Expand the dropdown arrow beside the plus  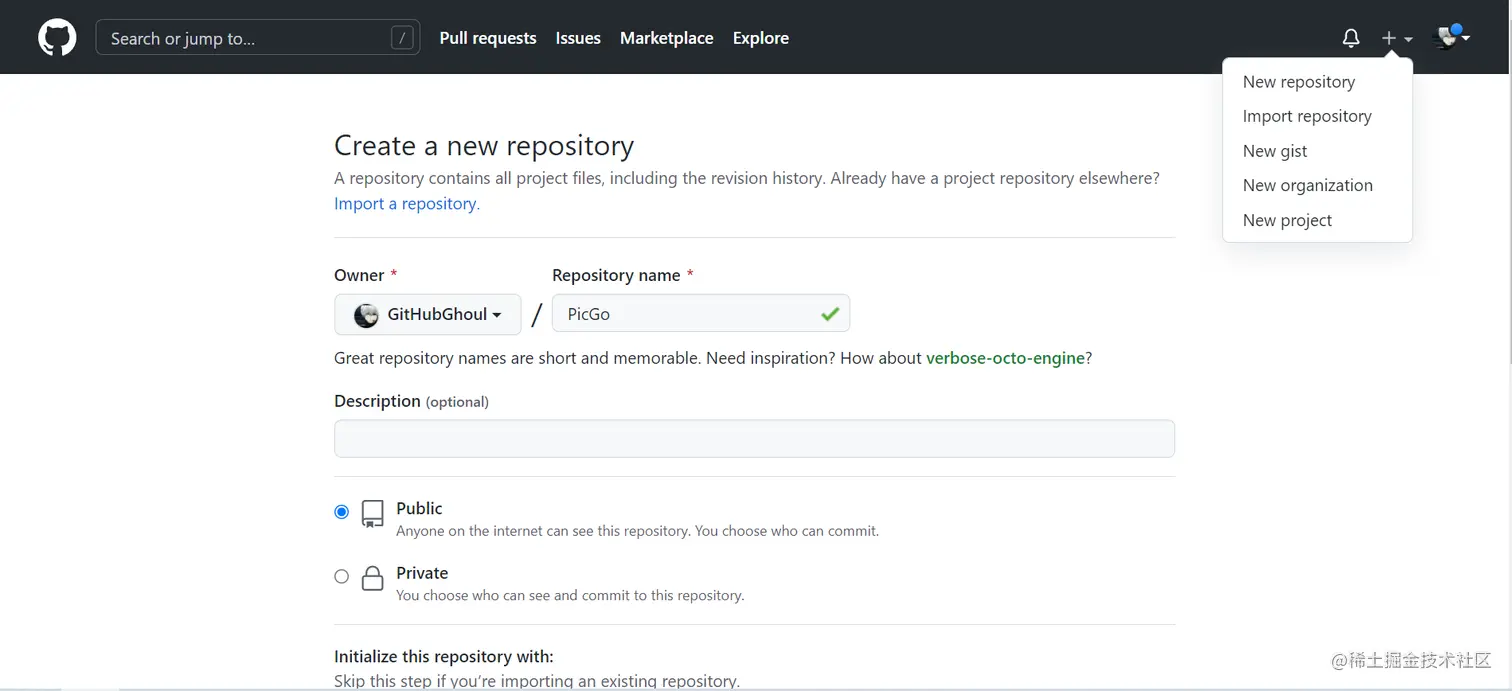pyautogui.click(x=1409, y=39)
